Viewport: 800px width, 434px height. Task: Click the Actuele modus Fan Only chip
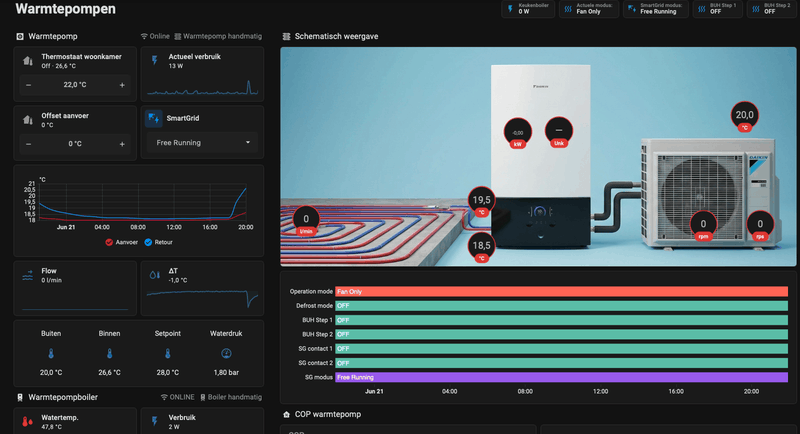pyautogui.click(x=589, y=9)
